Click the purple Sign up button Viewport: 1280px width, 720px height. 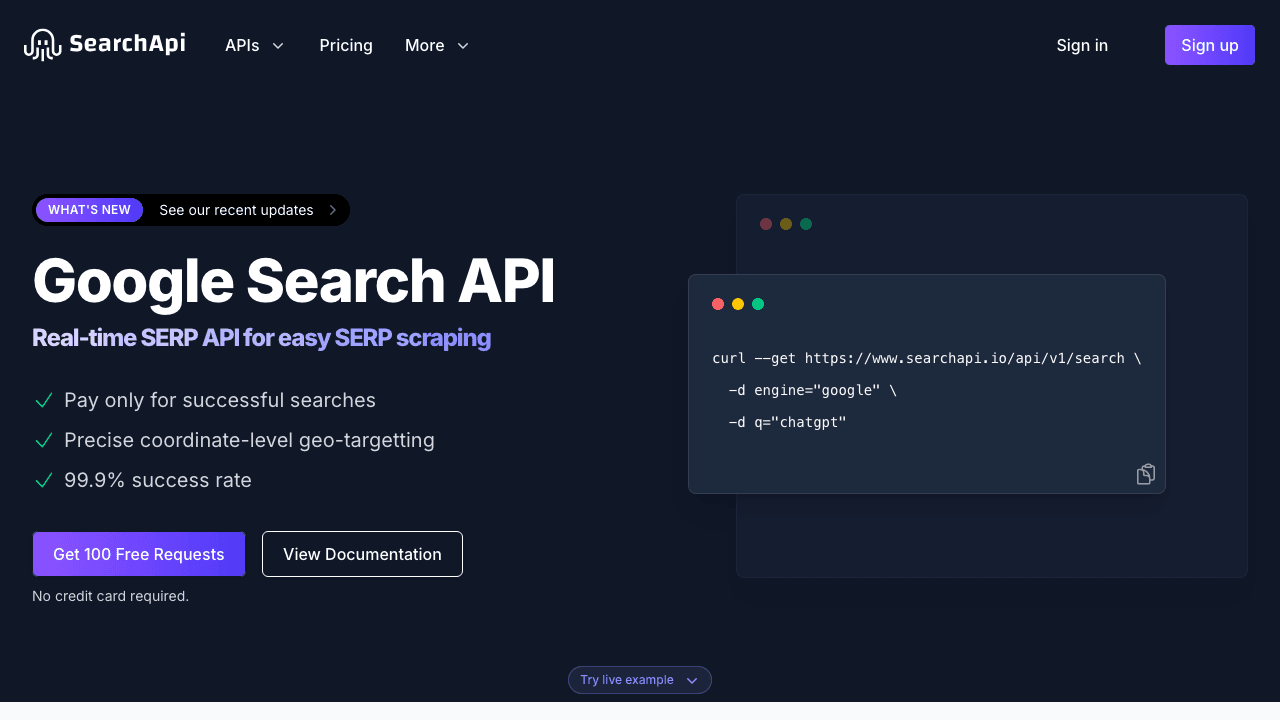pos(1209,45)
